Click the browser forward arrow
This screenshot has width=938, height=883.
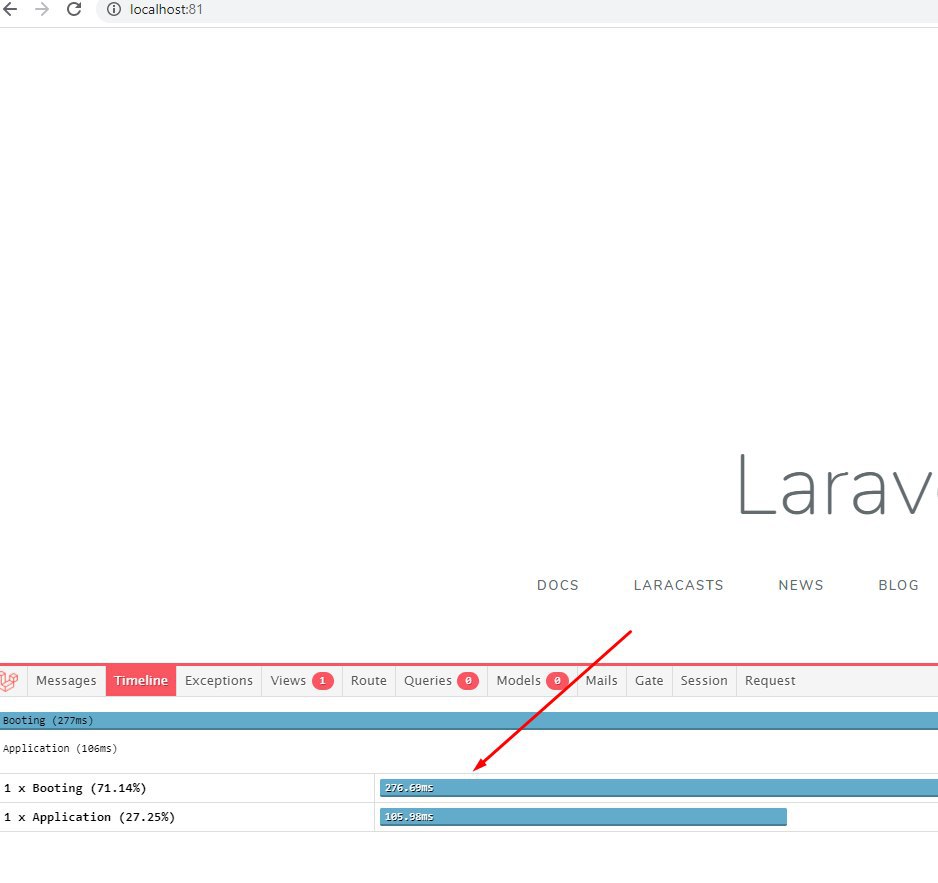coord(42,10)
